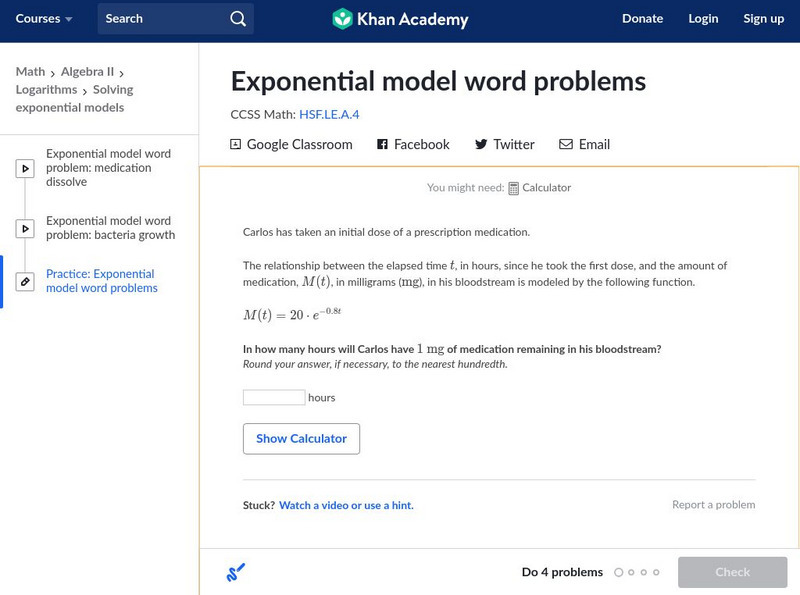Open the HSF.LE.A.4 standard link
The width and height of the screenshot is (800, 595).
[x=329, y=115]
